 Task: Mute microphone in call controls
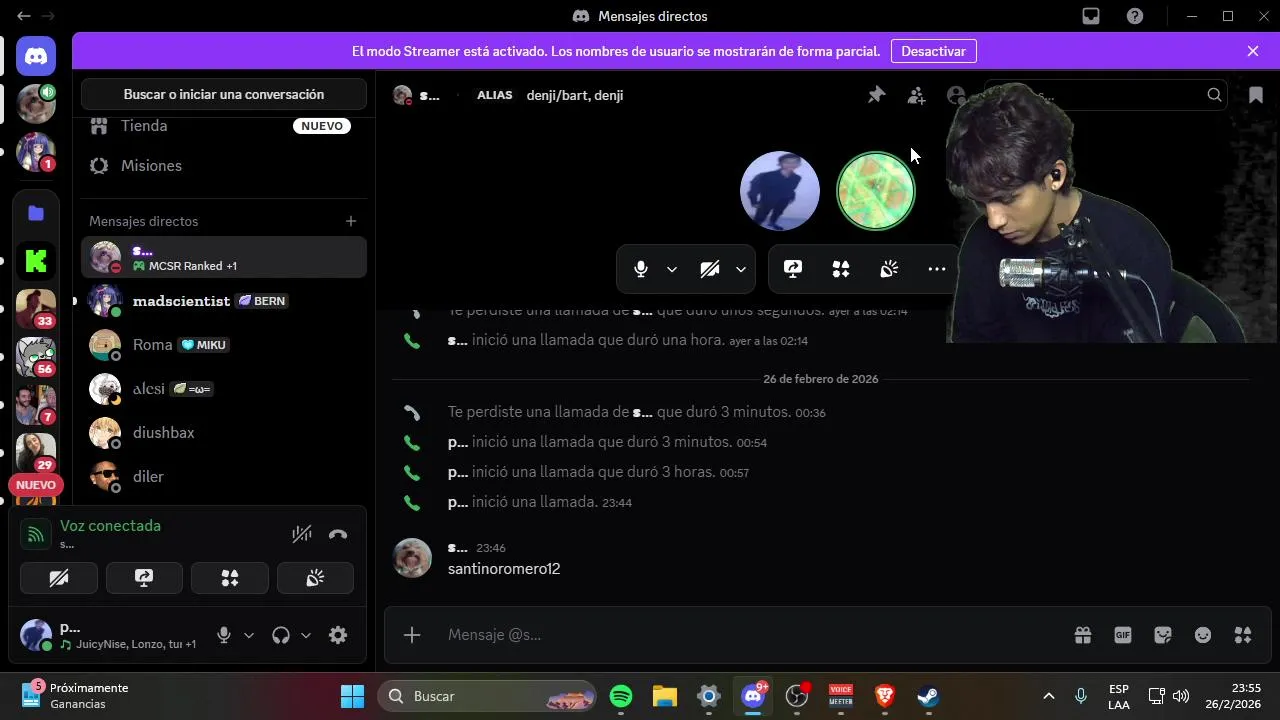tap(641, 269)
